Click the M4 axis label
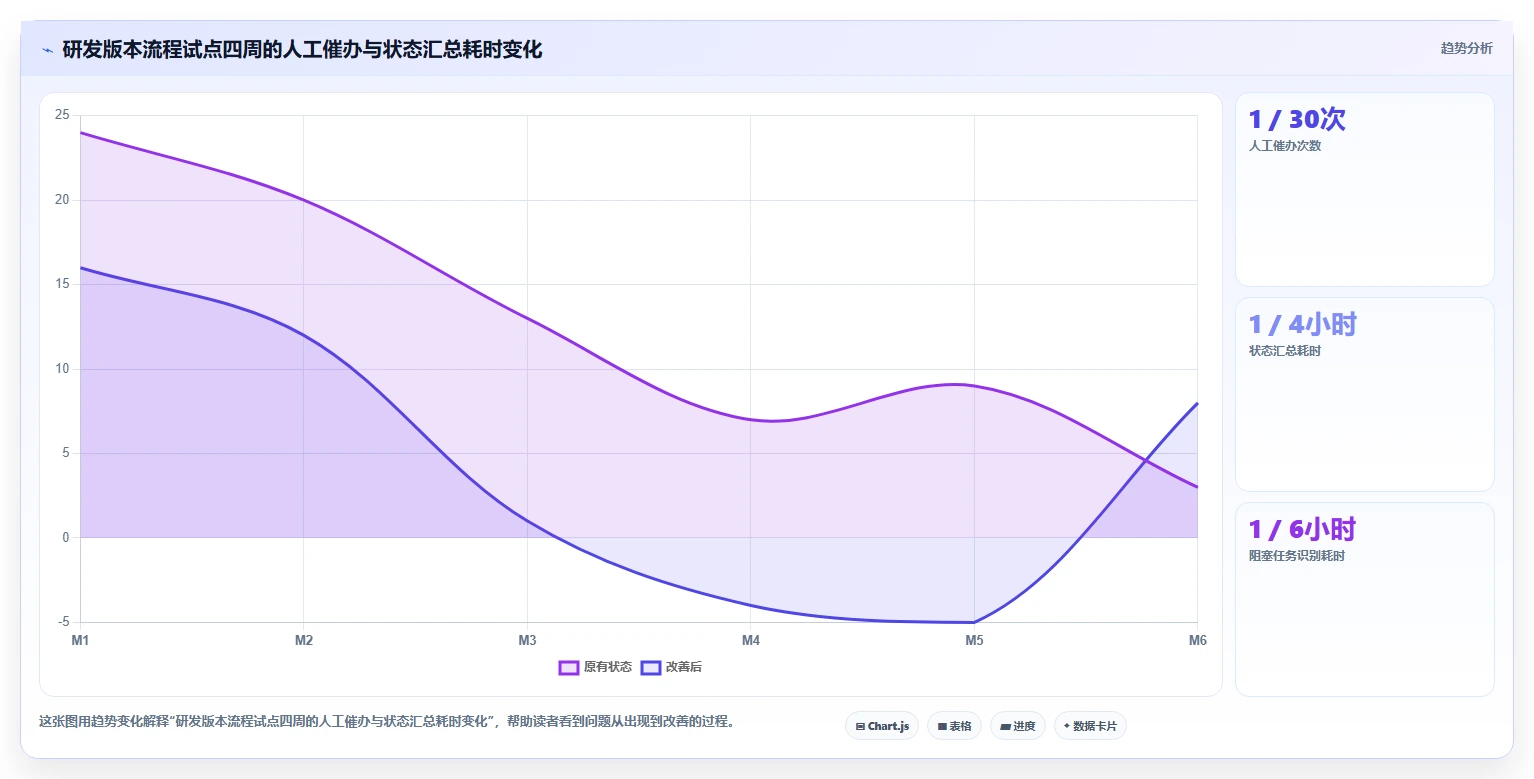The width and height of the screenshot is (1534, 779). point(751,640)
